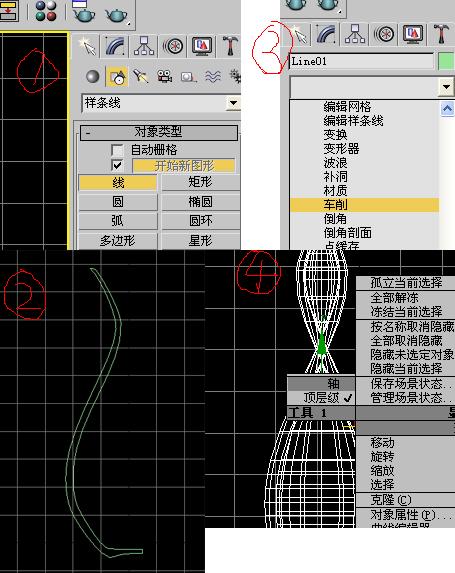The height and width of the screenshot is (573, 455).
Task: Select the 椭圆 ellipse button
Action: 200,202
